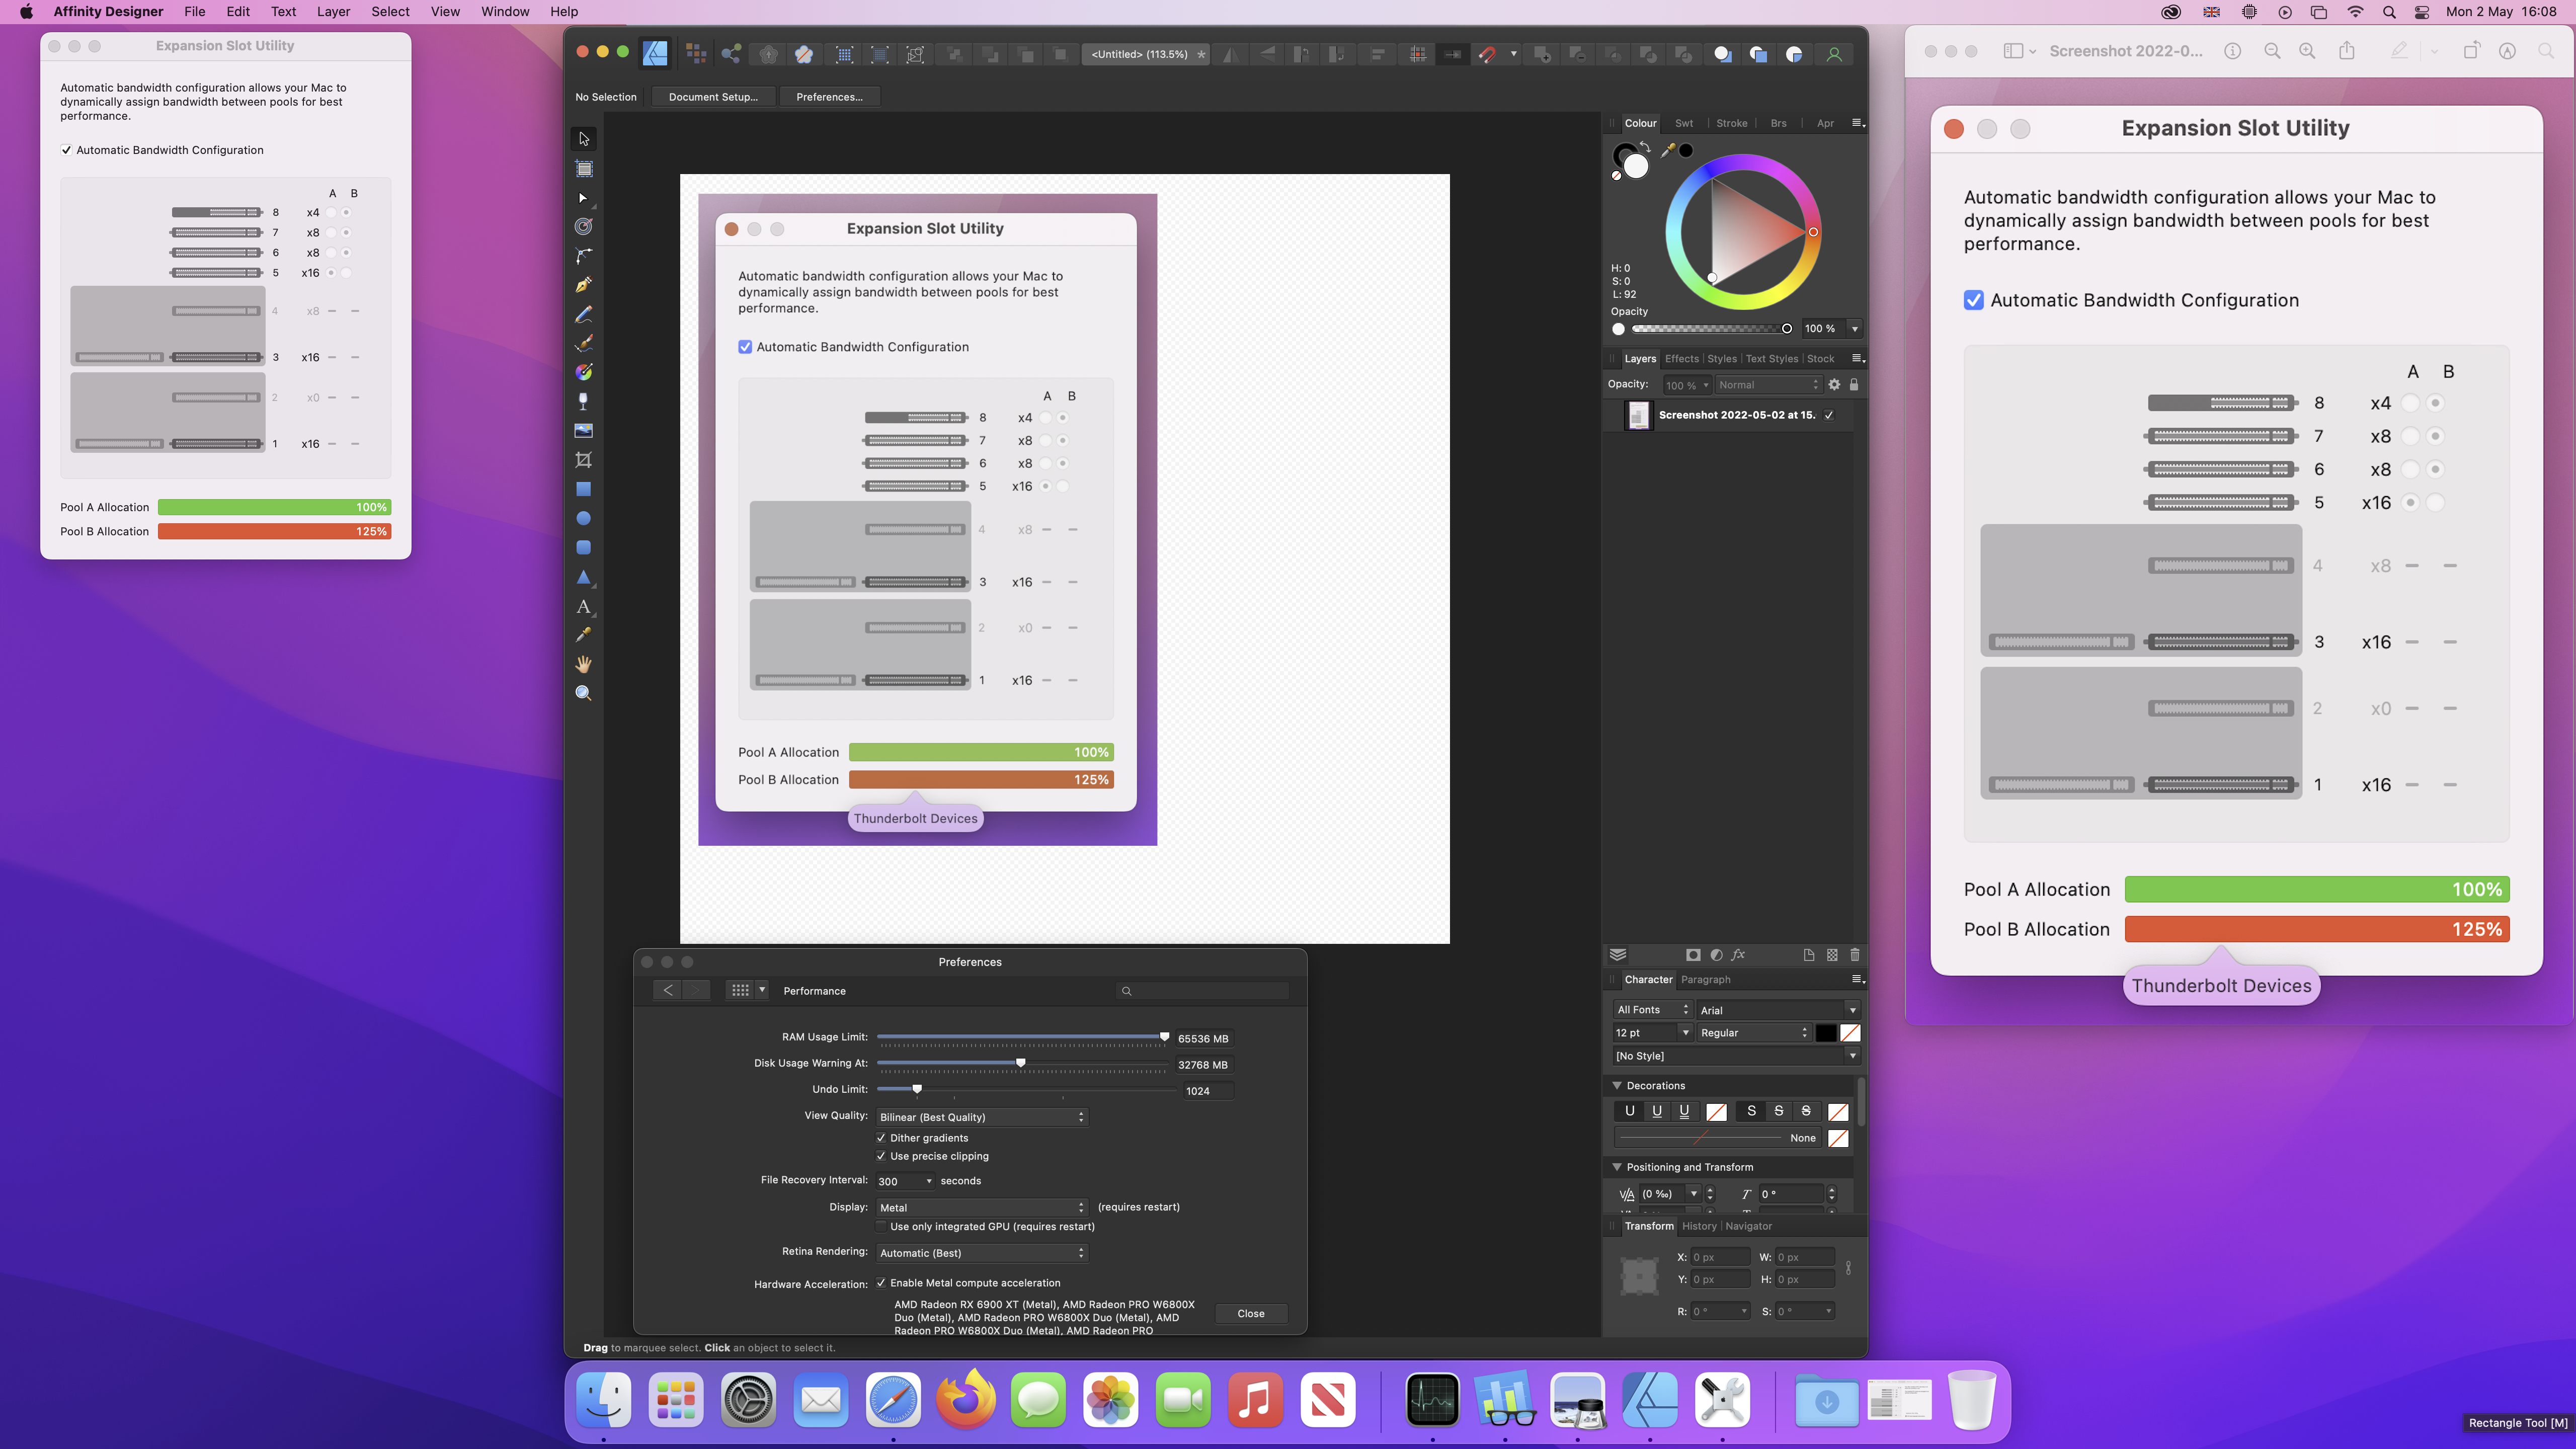
Task: Select the Artistic Text tool
Action: coord(584,606)
